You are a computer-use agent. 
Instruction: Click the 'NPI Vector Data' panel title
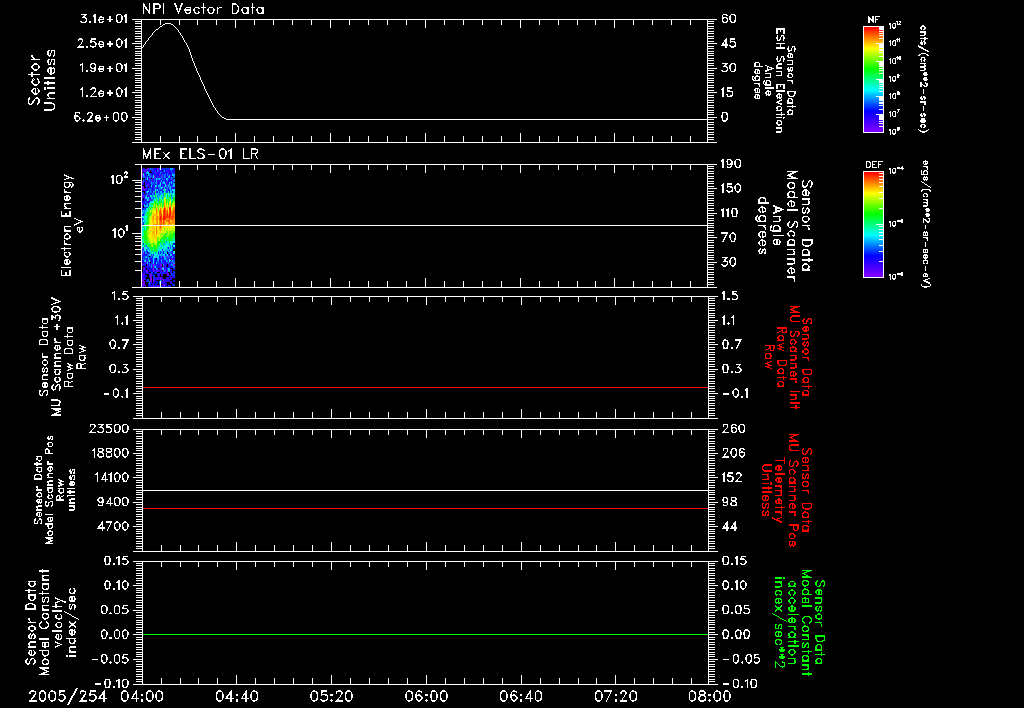[203, 9]
